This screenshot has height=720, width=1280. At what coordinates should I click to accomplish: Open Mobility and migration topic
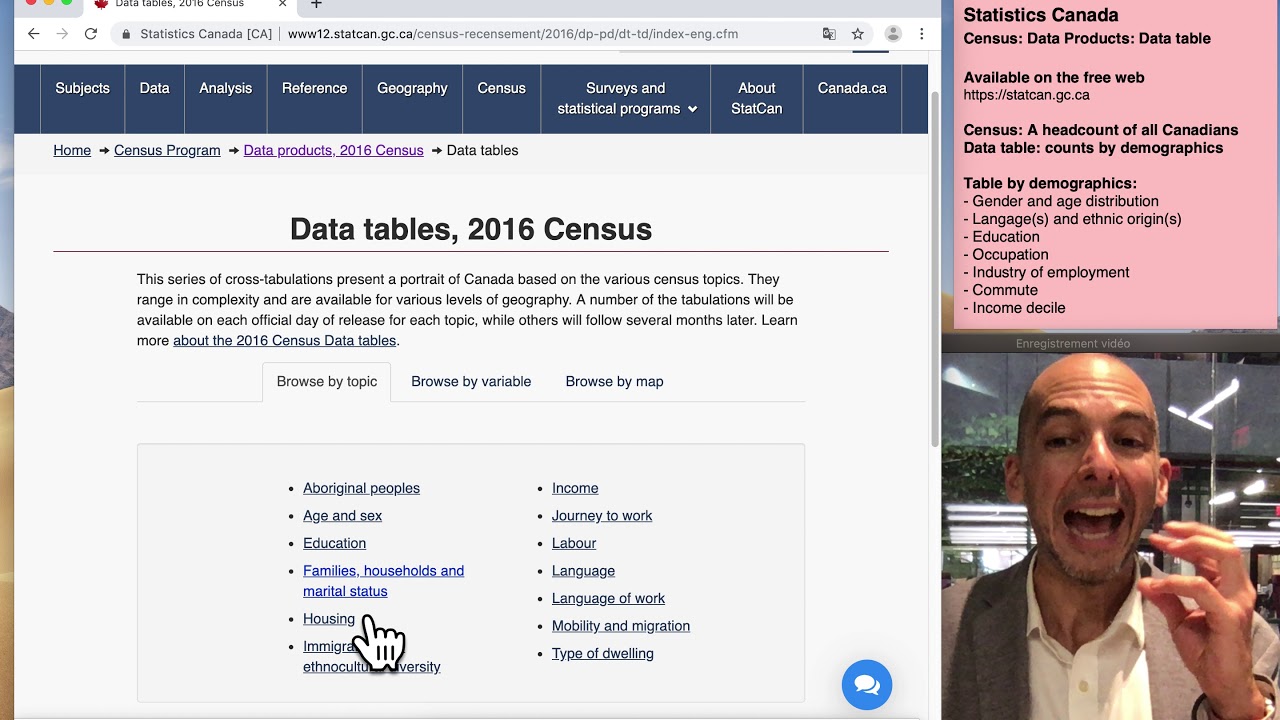click(x=621, y=626)
